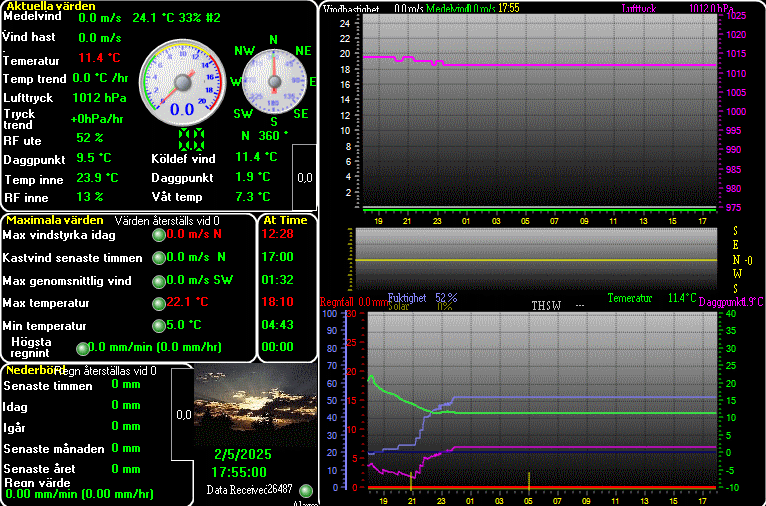Click the 01:32 time entry
The height and width of the screenshot is (506, 766).
pyautogui.click(x=277, y=279)
